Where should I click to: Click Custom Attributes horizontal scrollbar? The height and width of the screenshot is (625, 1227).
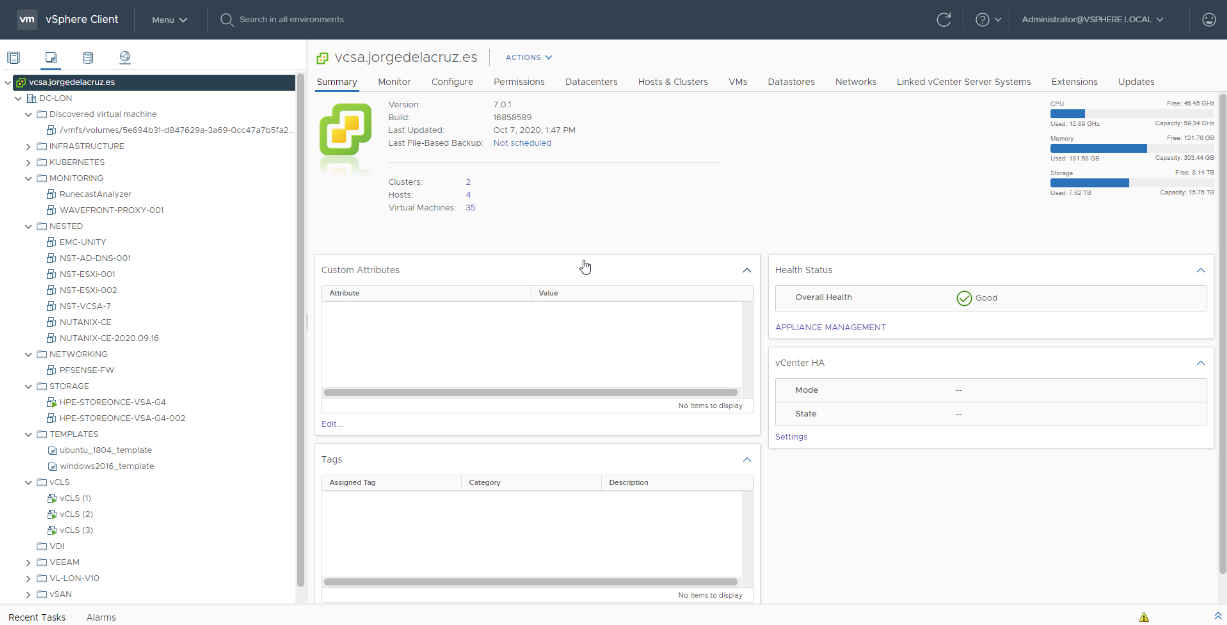coord(531,393)
